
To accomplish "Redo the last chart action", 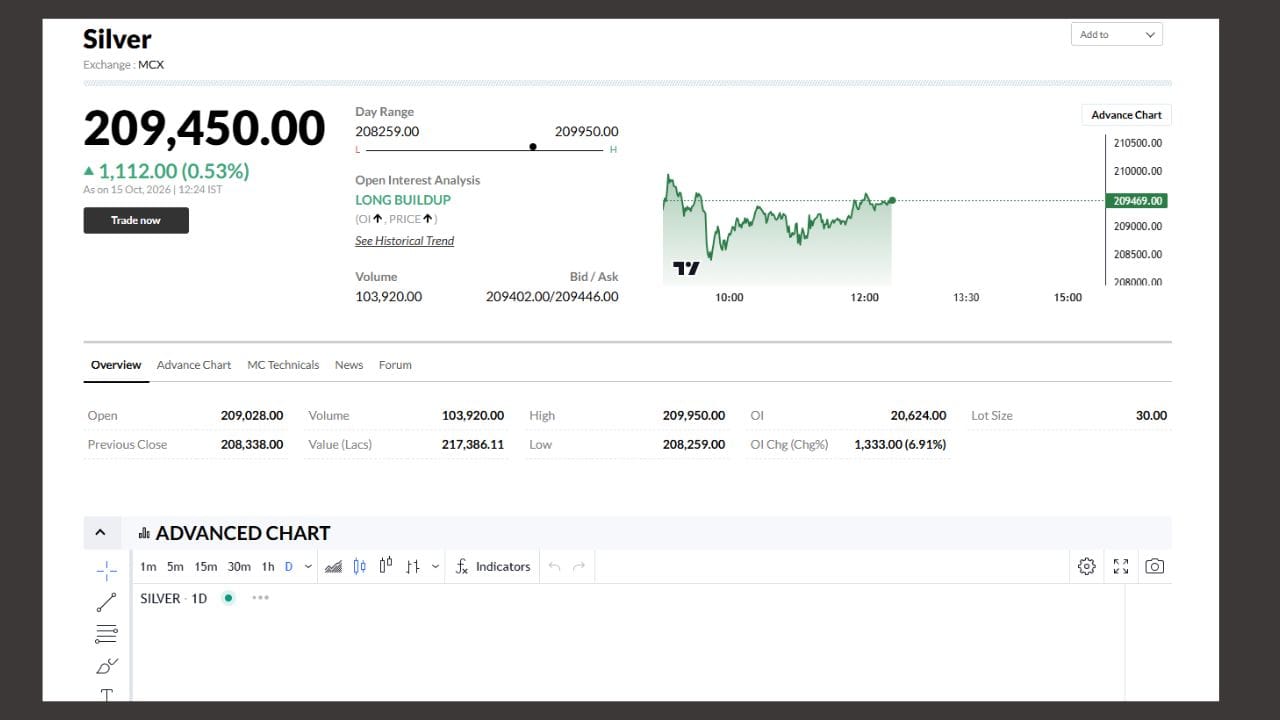I will tap(579, 567).
